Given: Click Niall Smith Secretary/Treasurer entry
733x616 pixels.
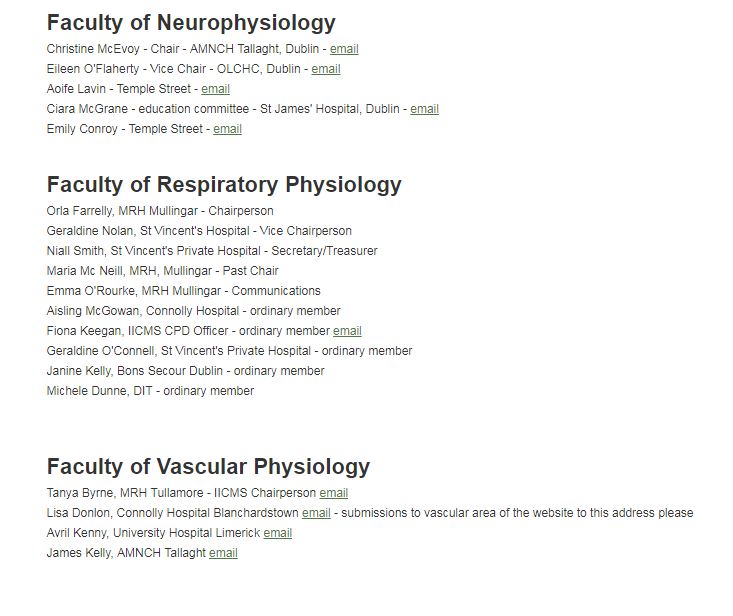Looking at the screenshot, I should point(212,251).
